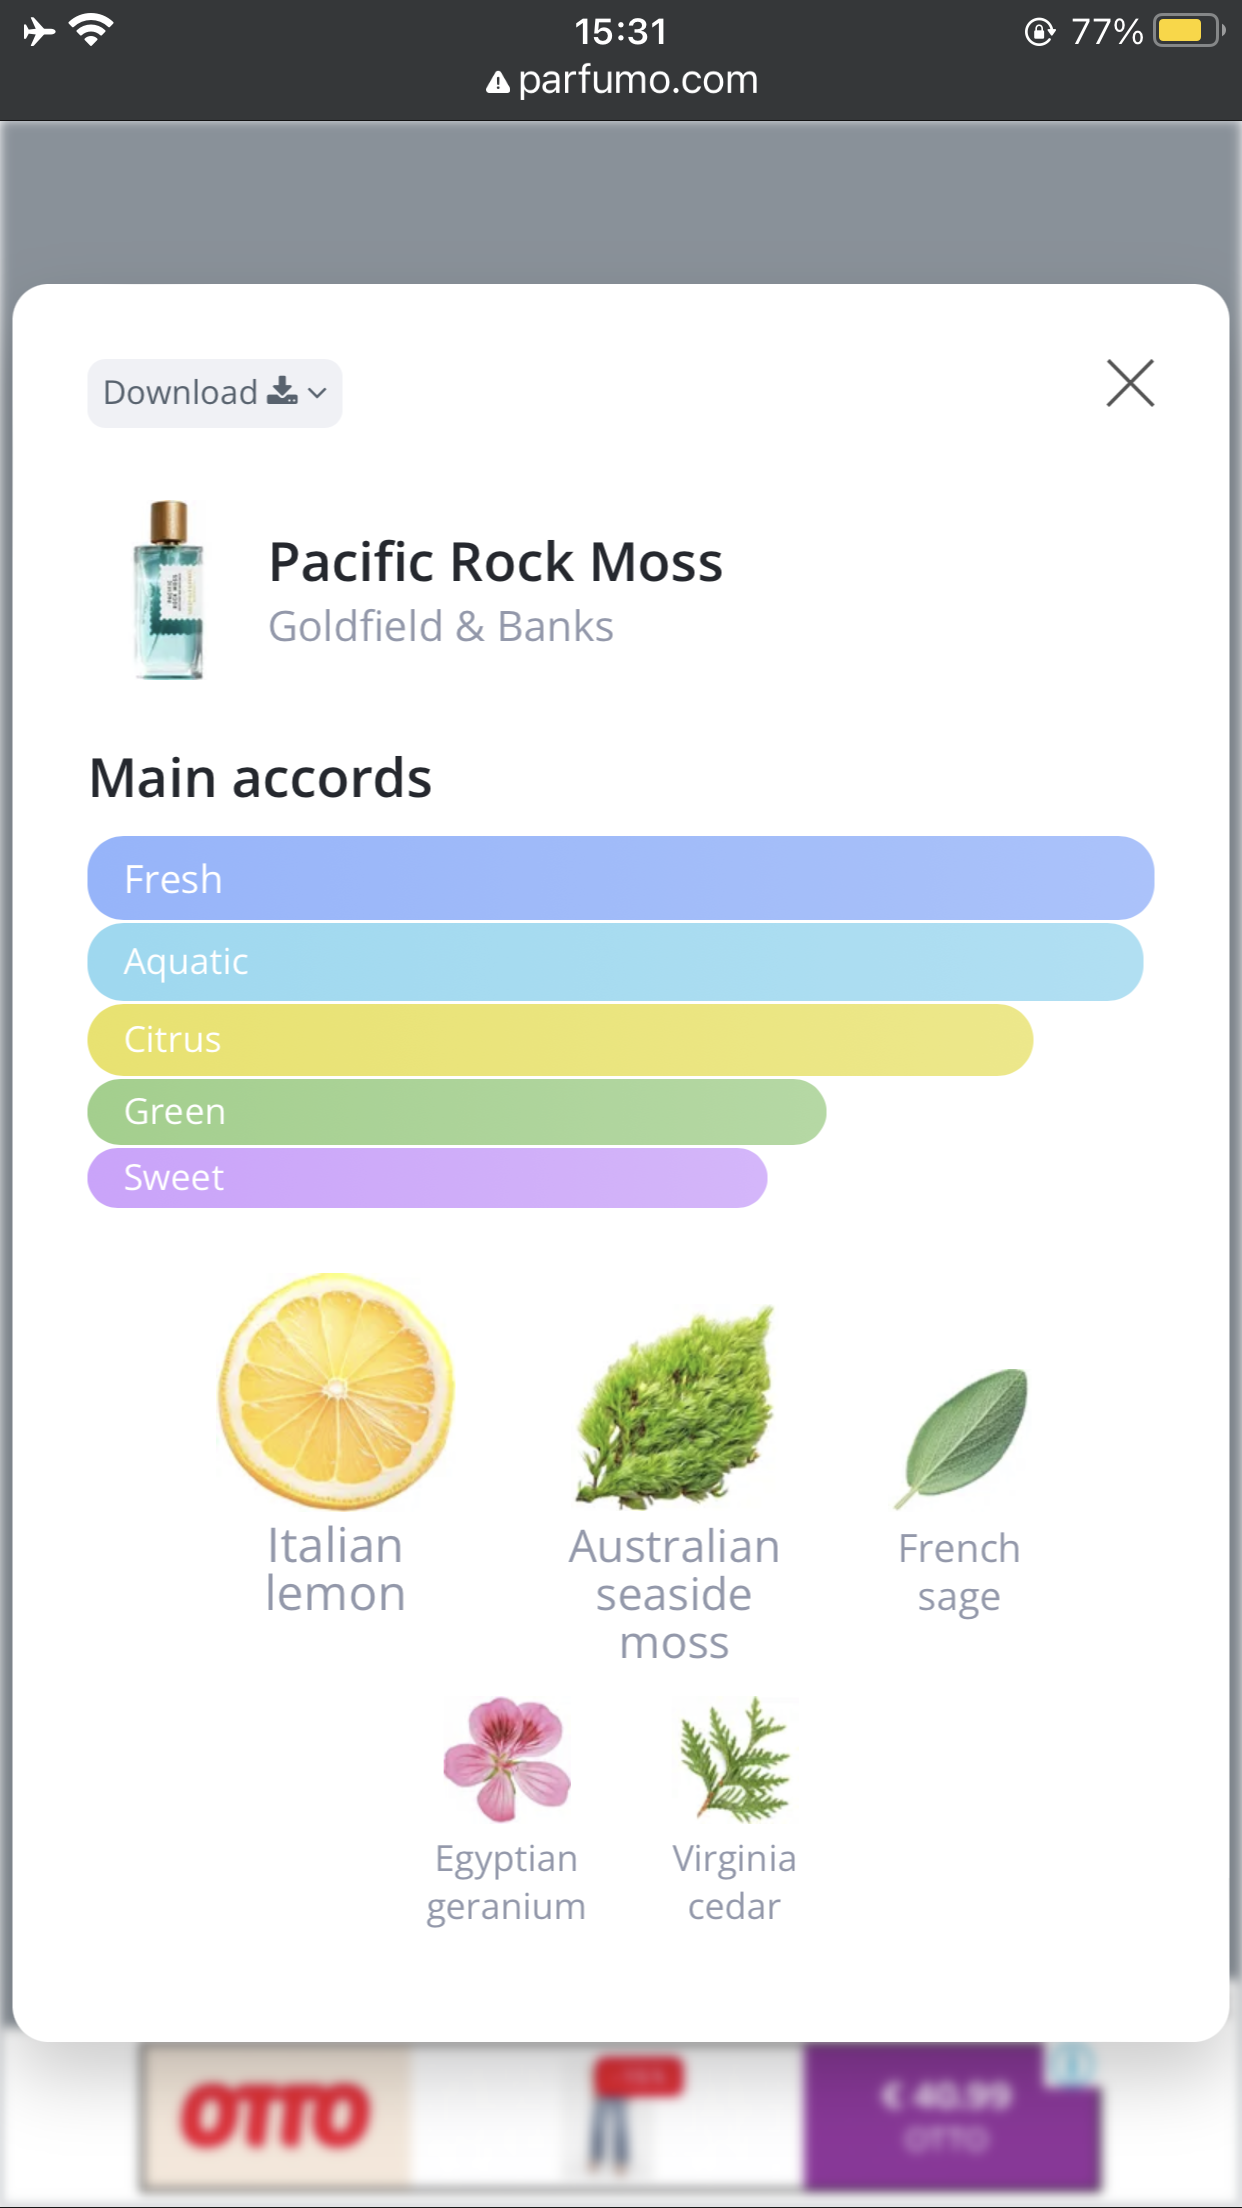Select the Egyptian geranium flower icon
The image size is (1242, 2208).
pos(507,1759)
